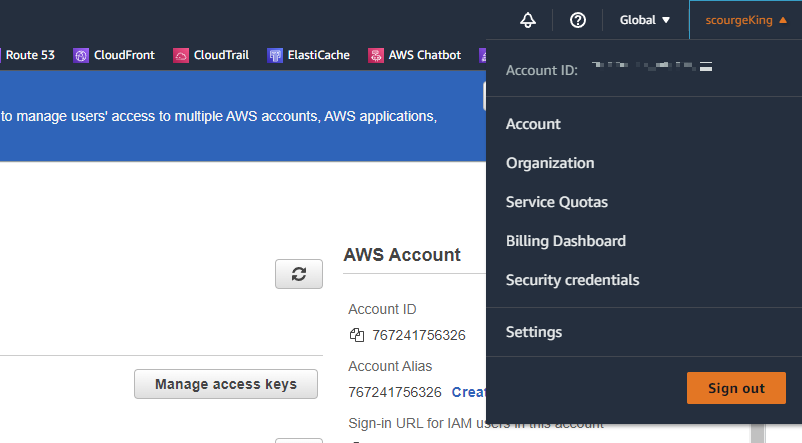Image resolution: width=802 pixels, height=443 pixels.
Task: Click the CloudTrail service icon
Action: click(181, 55)
